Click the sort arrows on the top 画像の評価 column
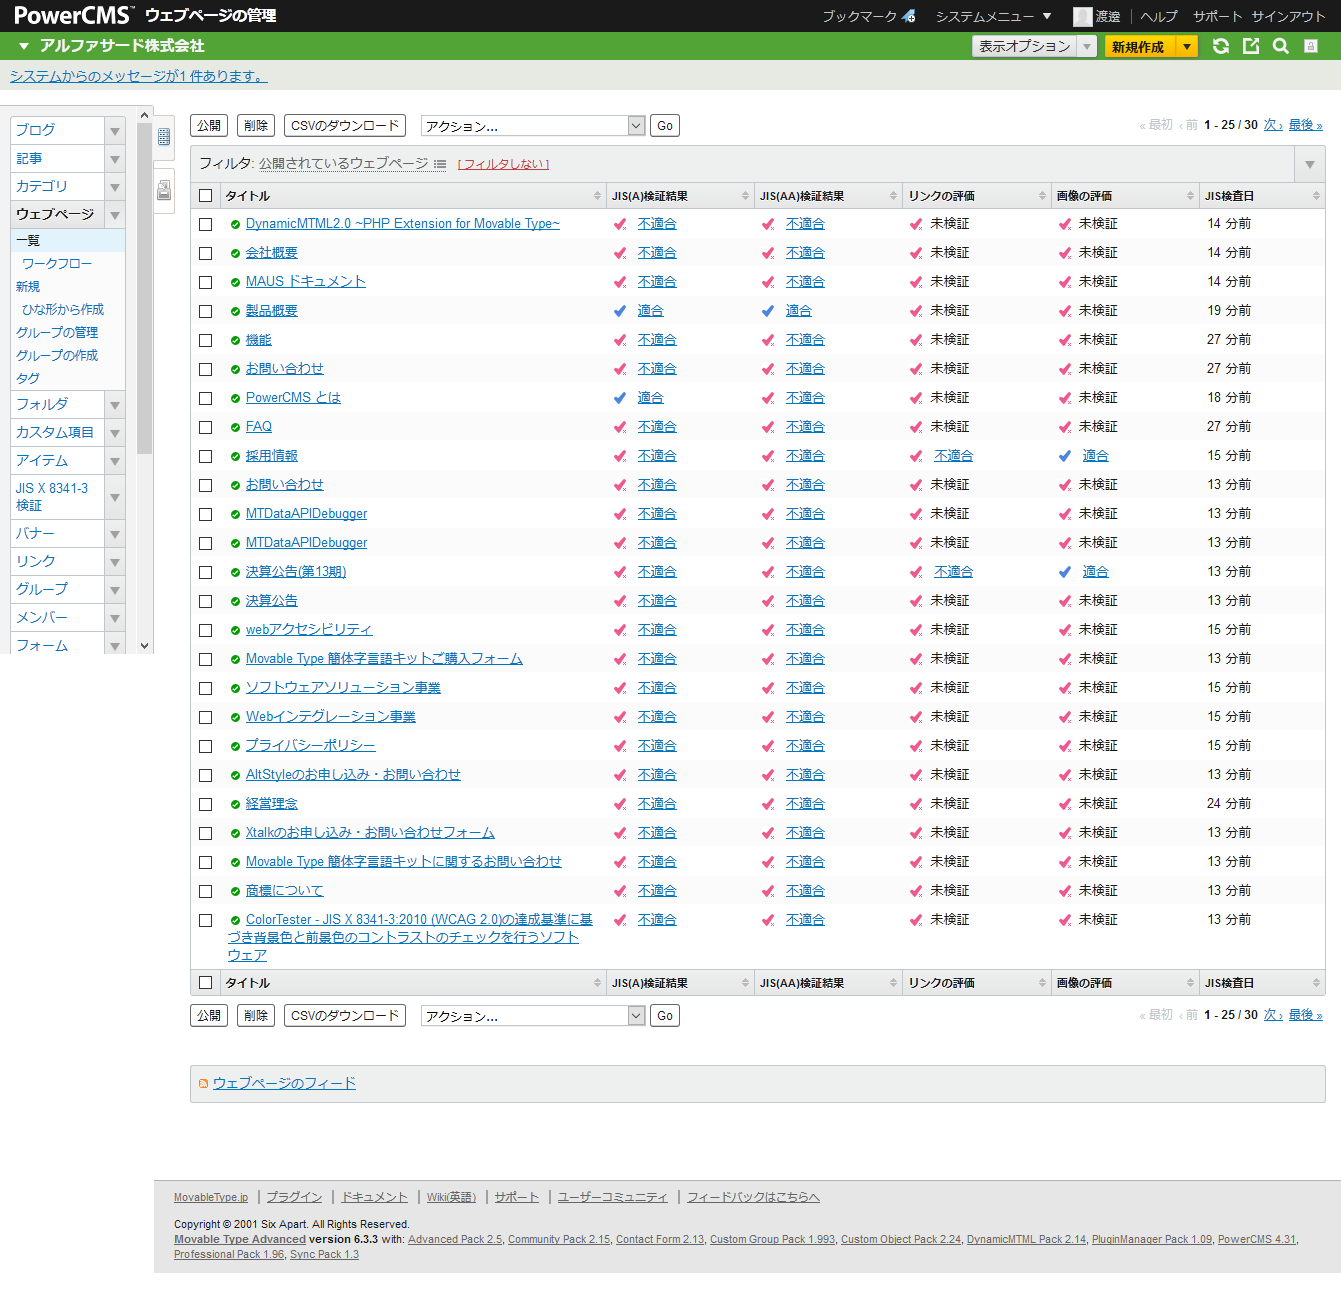The width and height of the screenshot is (1341, 1289). pyautogui.click(x=1190, y=196)
